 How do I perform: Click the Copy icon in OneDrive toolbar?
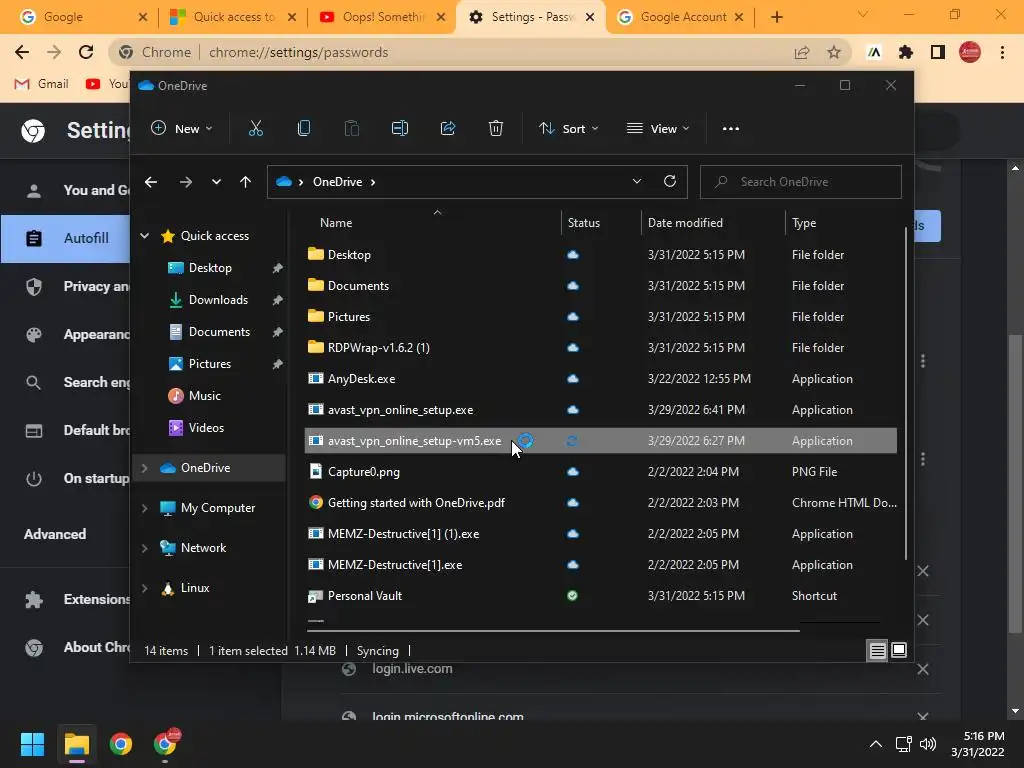tap(304, 129)
